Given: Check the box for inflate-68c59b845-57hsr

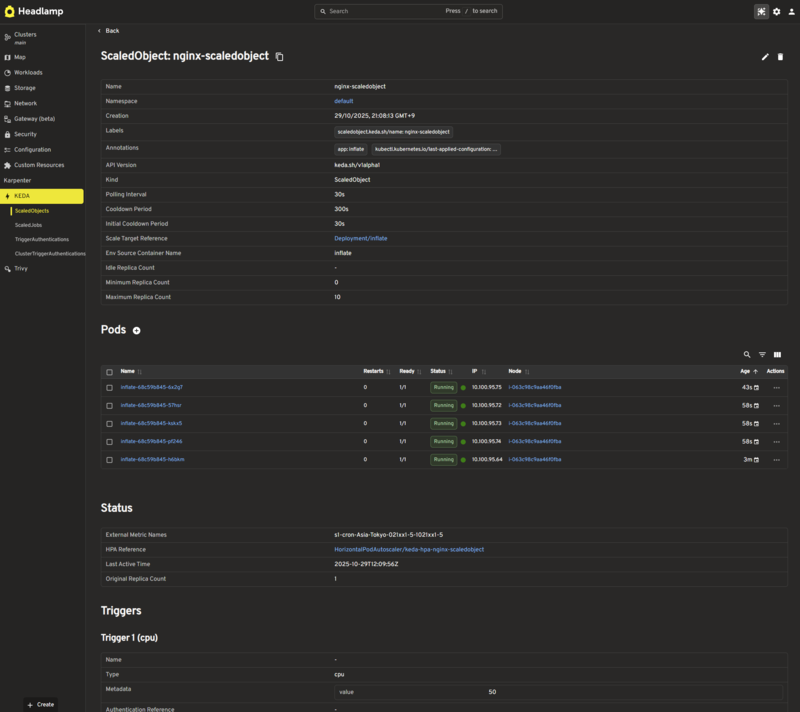Looking at the screenshot, I should (109, 406).
